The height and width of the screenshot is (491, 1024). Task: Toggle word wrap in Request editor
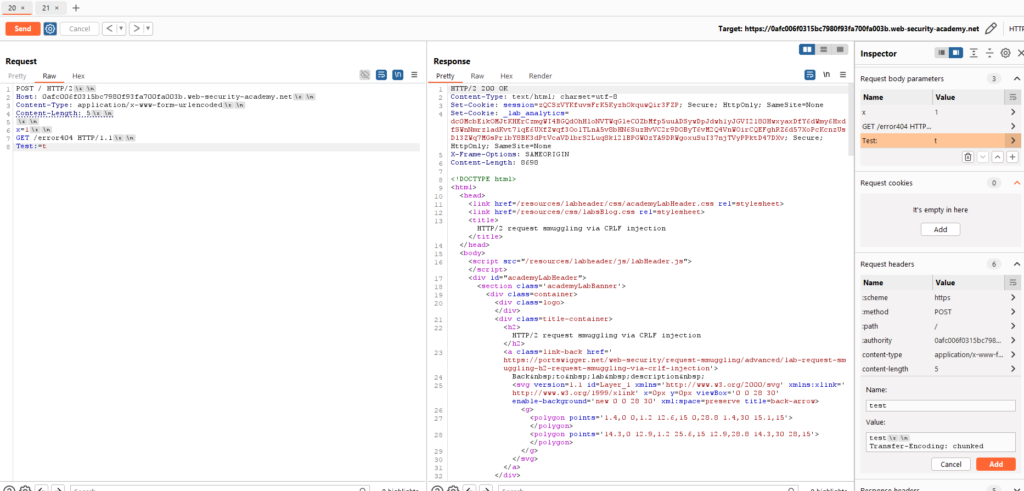[x=381, y=76]
